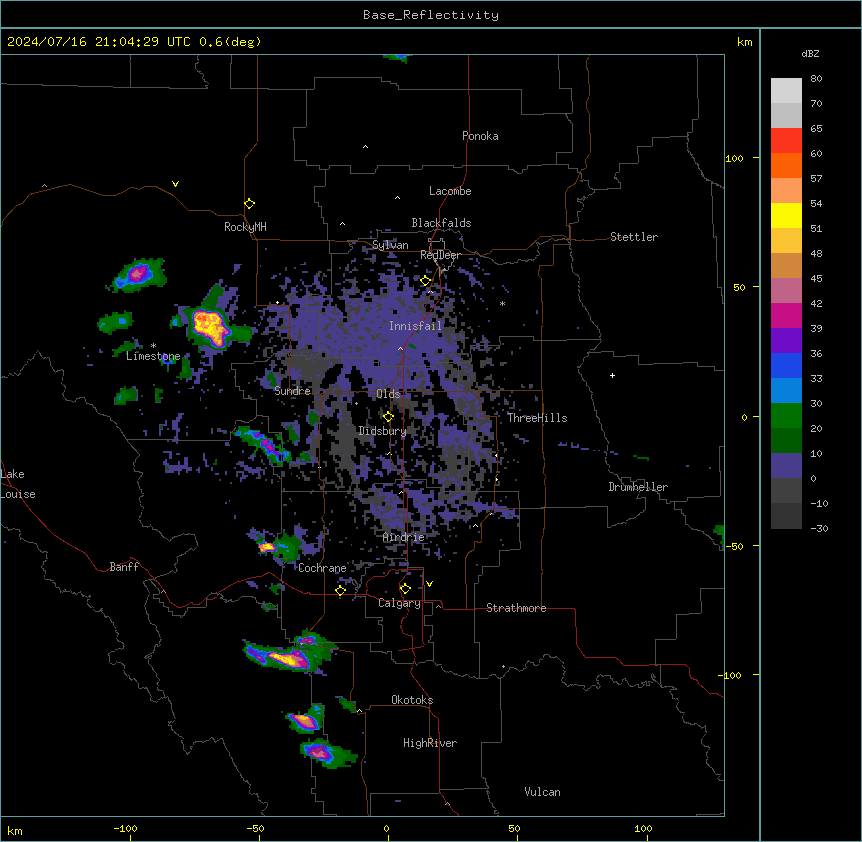Select the purple 39-36 dBZ legend swatch
Viewport: 862px width, 842px height.
click(786, 340)
